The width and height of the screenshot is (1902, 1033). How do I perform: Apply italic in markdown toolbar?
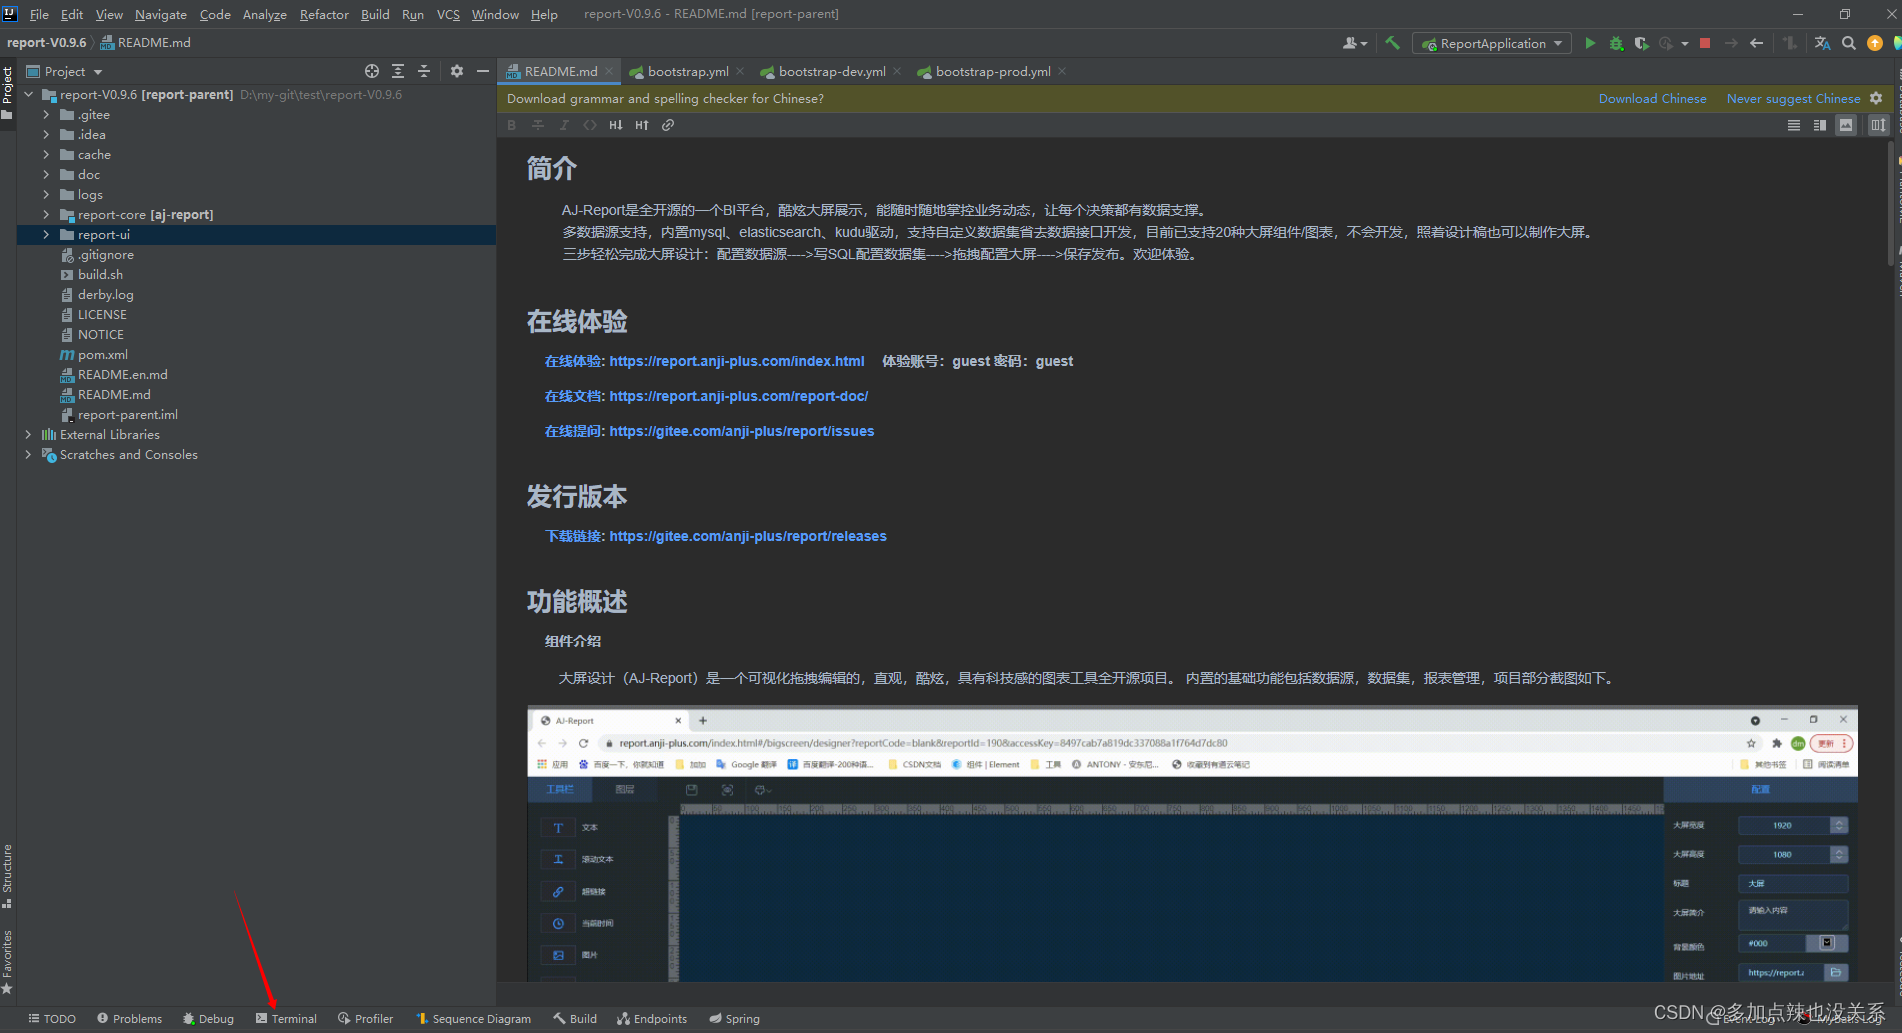pos(564,125)
